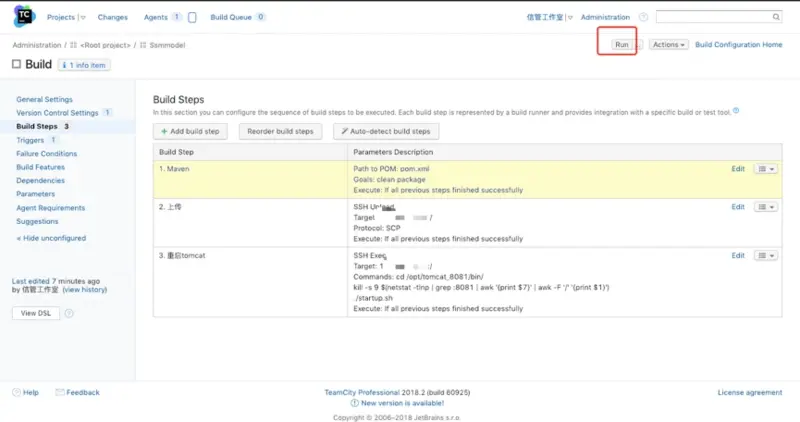800x422 pixels.
Task: Edit the SSH Exec build step
Action: coord(738,256)
